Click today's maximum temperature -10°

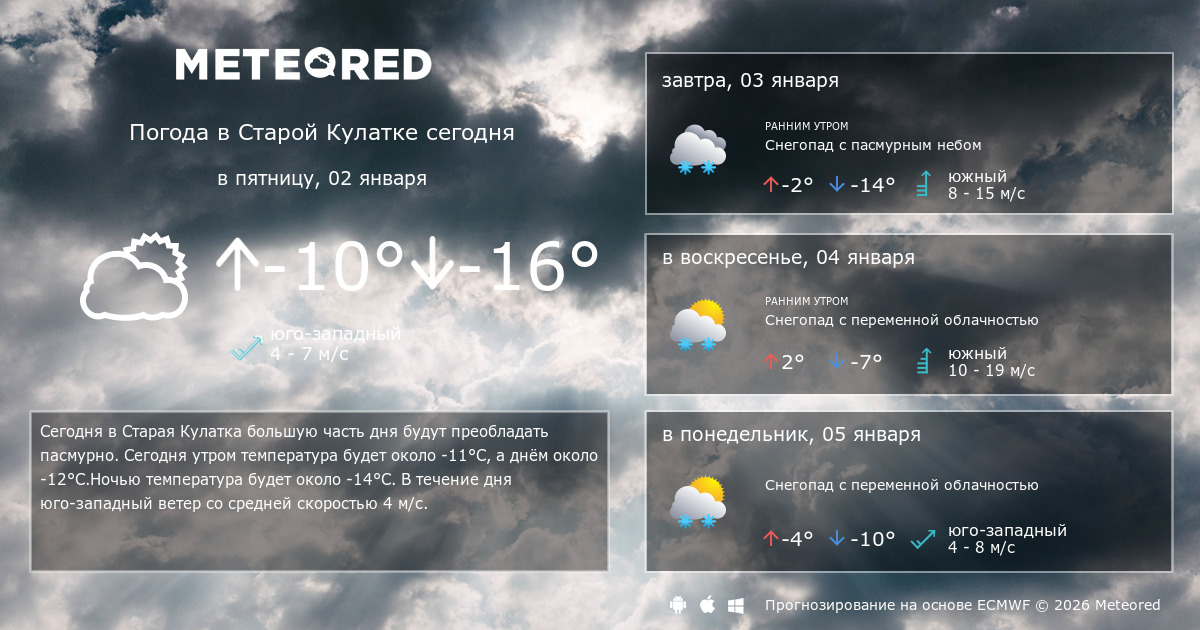(310, 268)
